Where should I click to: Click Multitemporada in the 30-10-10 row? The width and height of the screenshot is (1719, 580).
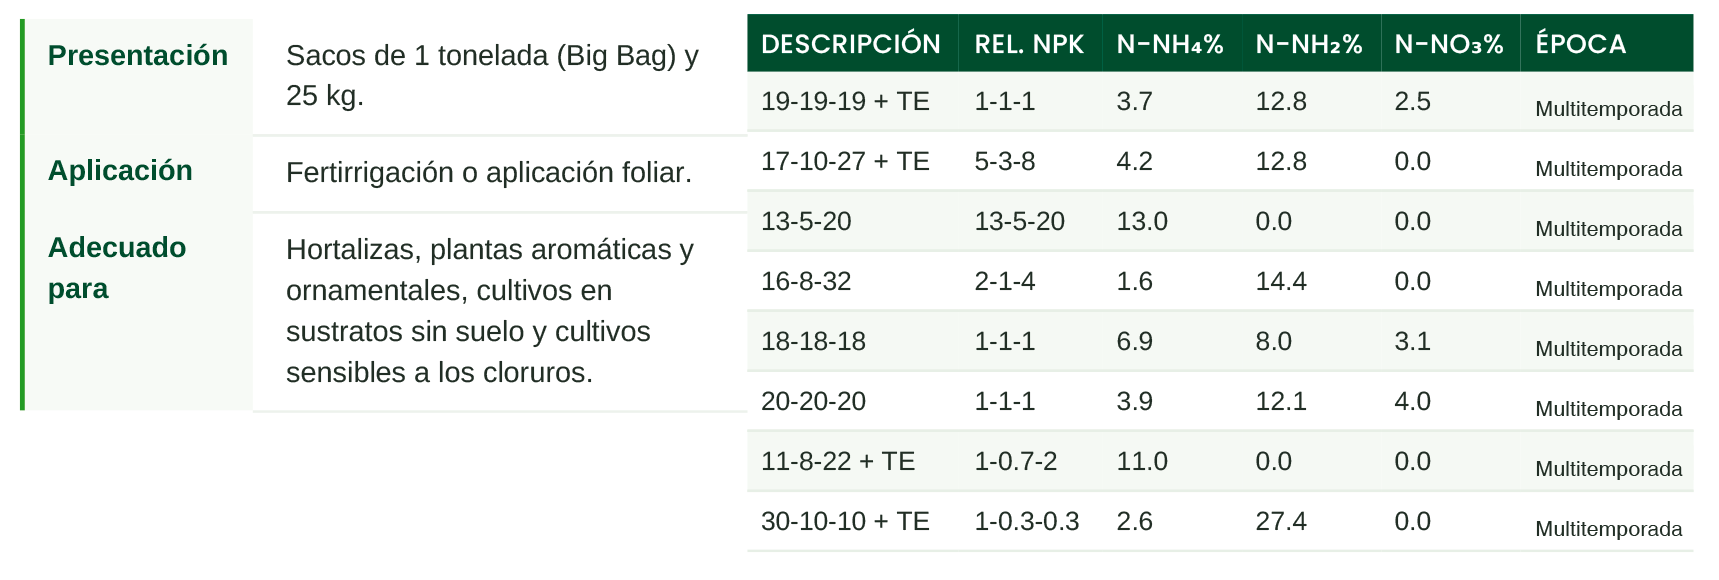click(x=1608, y=529)
